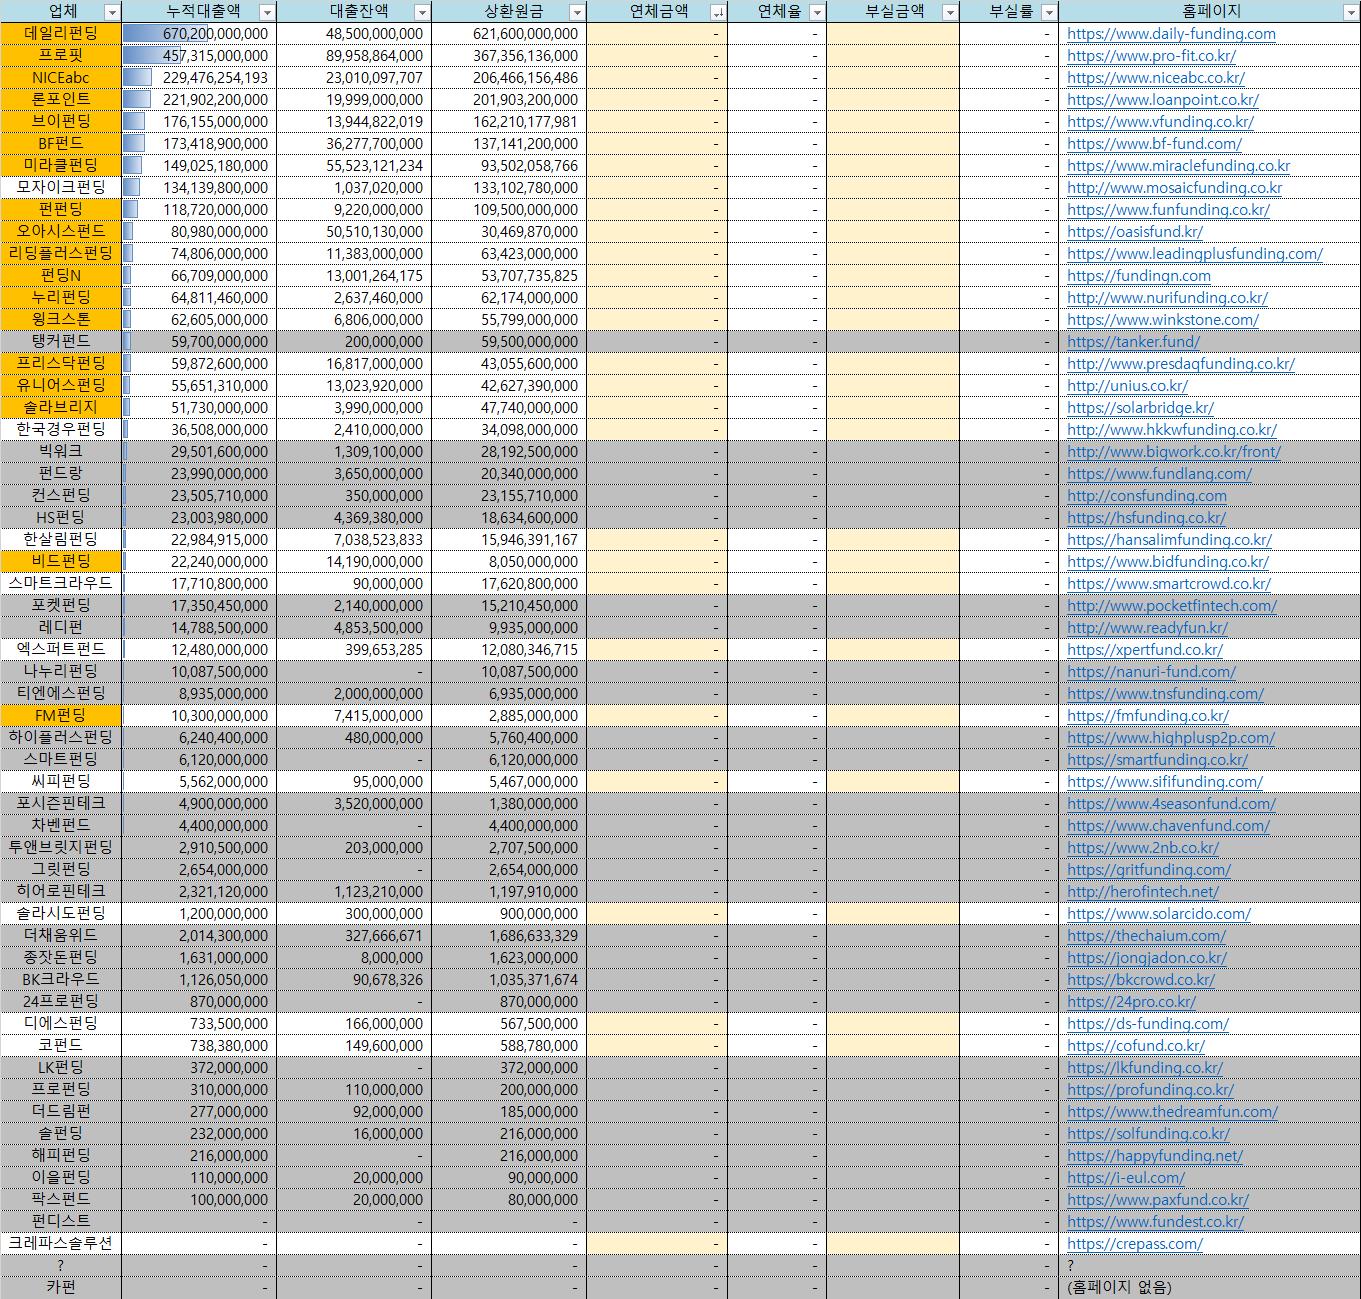The width and height of the screenshot is (1361, 1299).
Task: Follow the presdaqfunding.co.kr link
Action: [x=1181, y=364]
